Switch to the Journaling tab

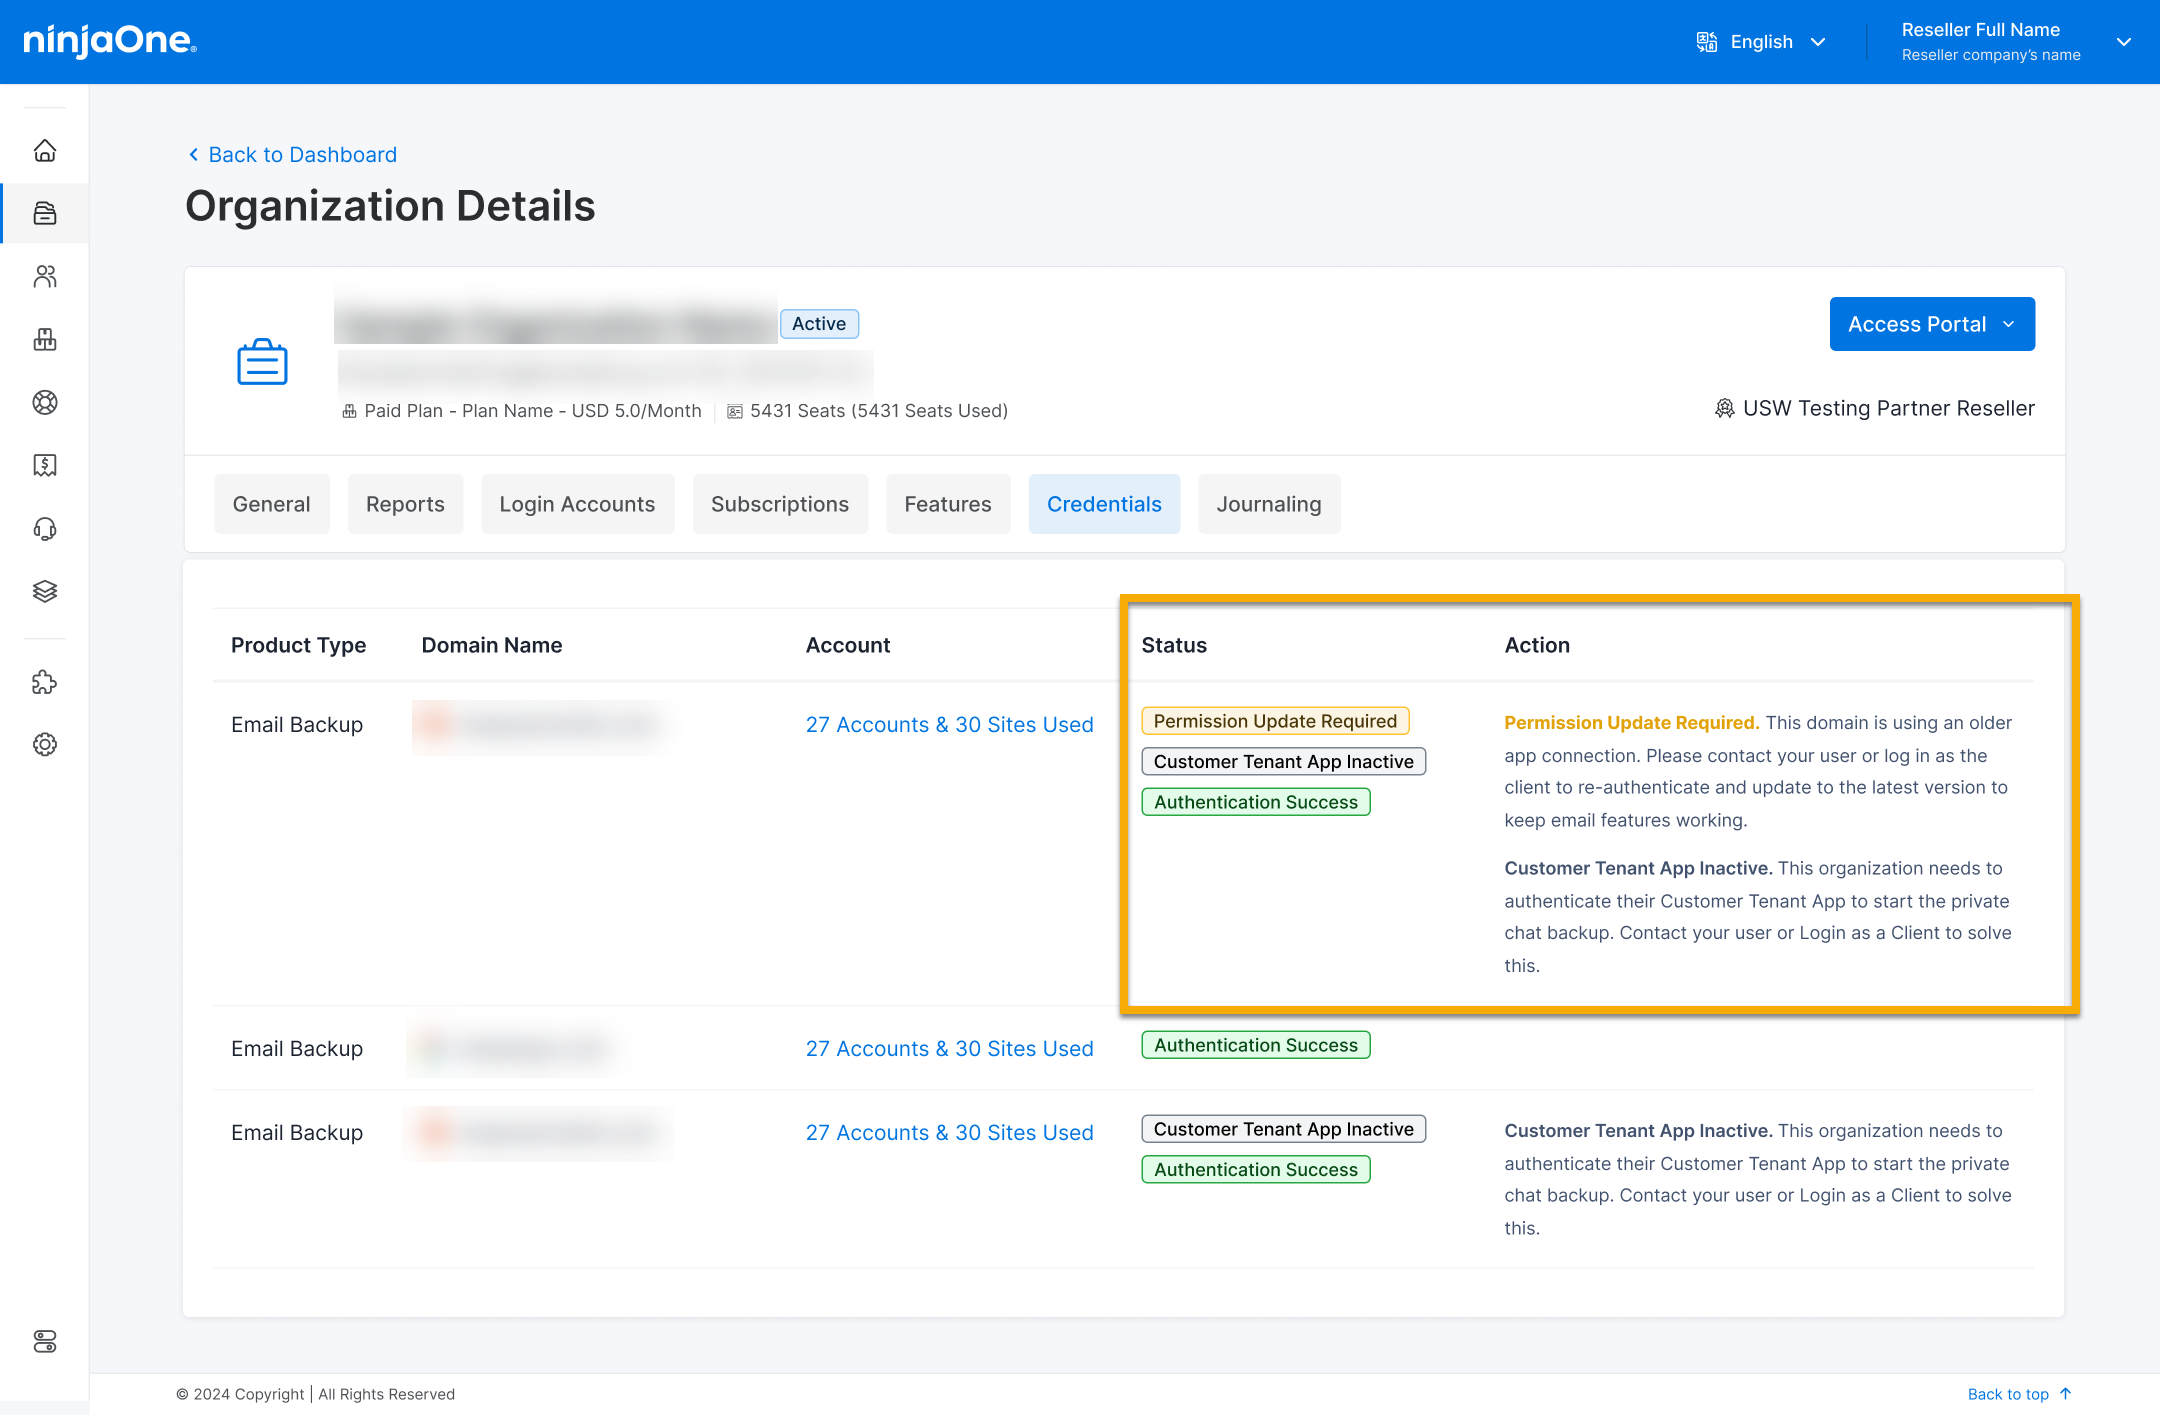(x=1268, y=504)
